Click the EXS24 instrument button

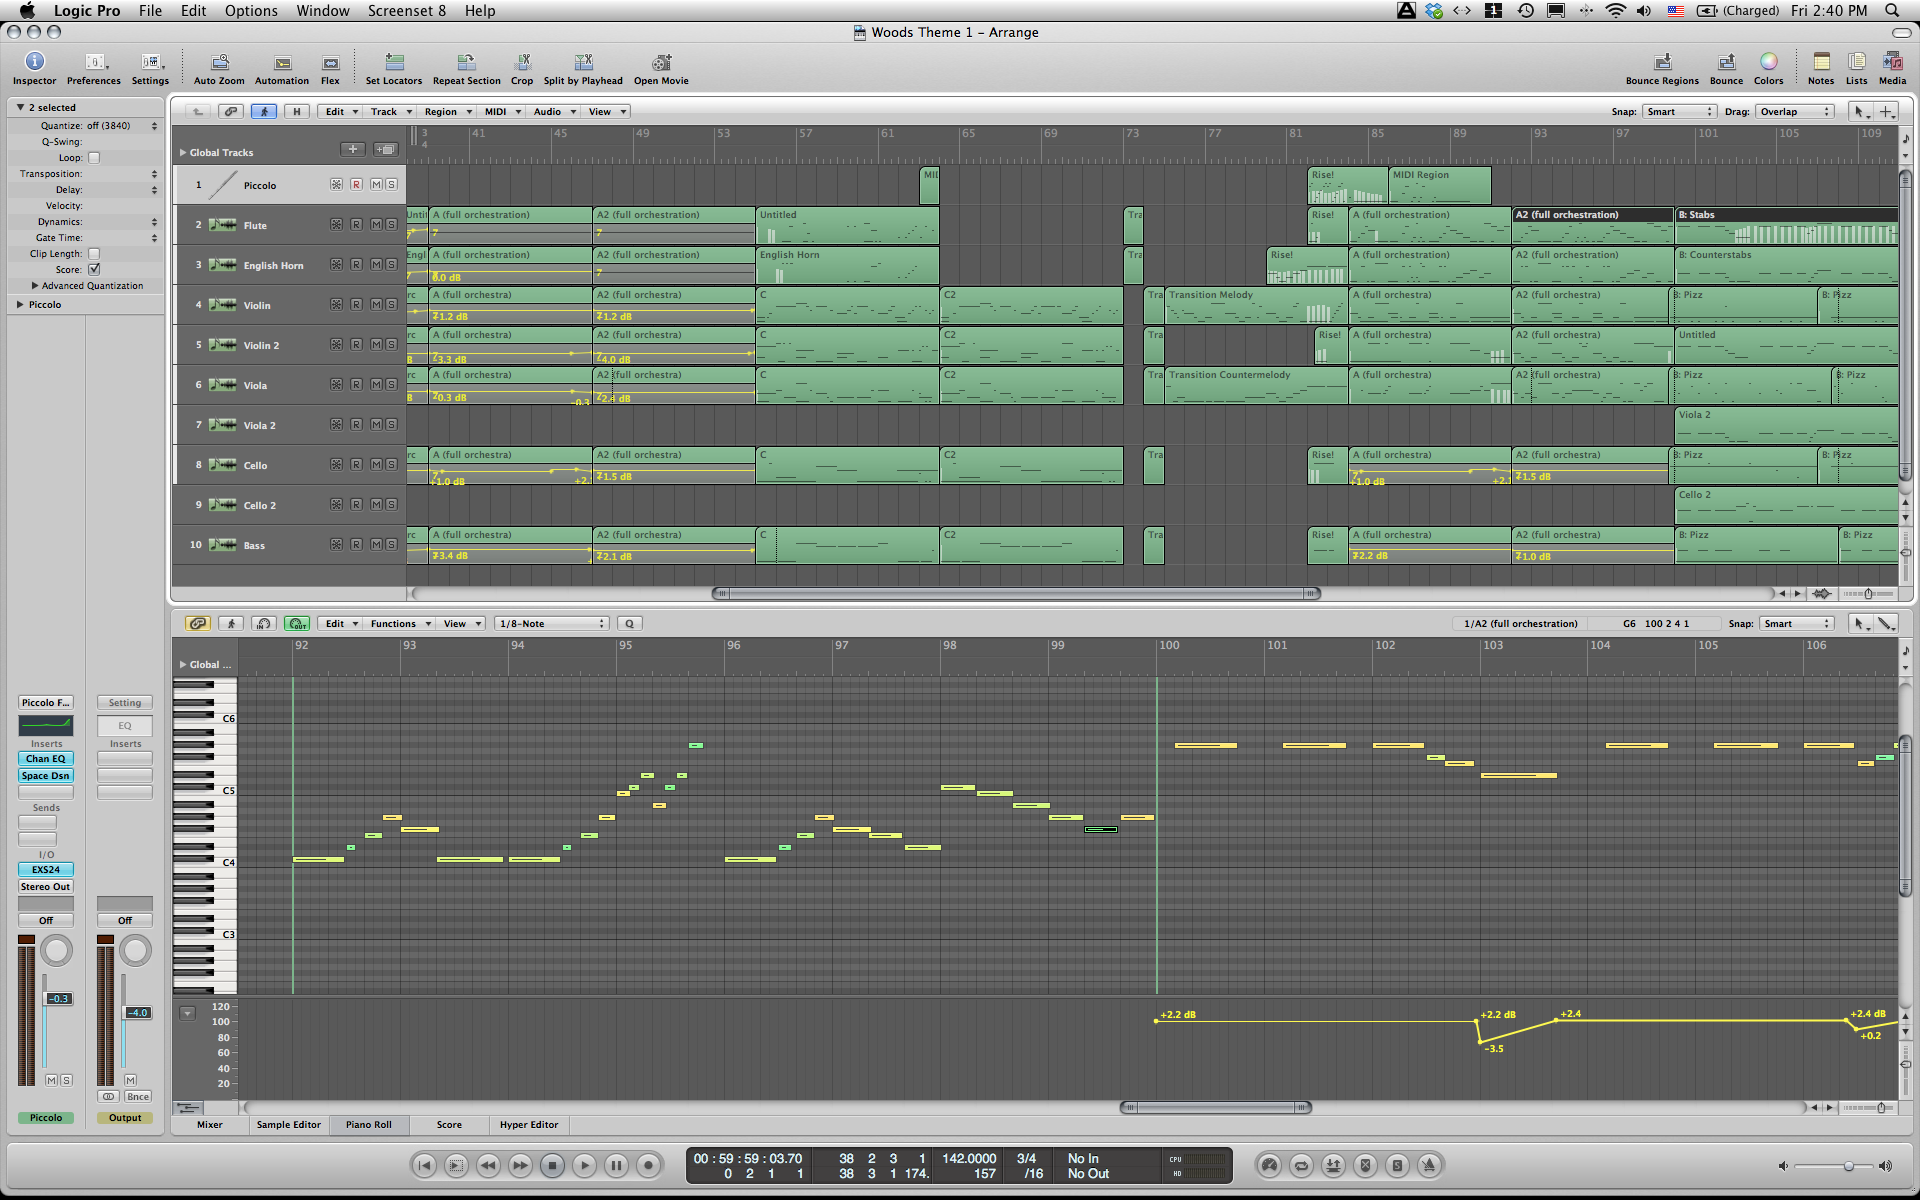(x=46, y=870)
